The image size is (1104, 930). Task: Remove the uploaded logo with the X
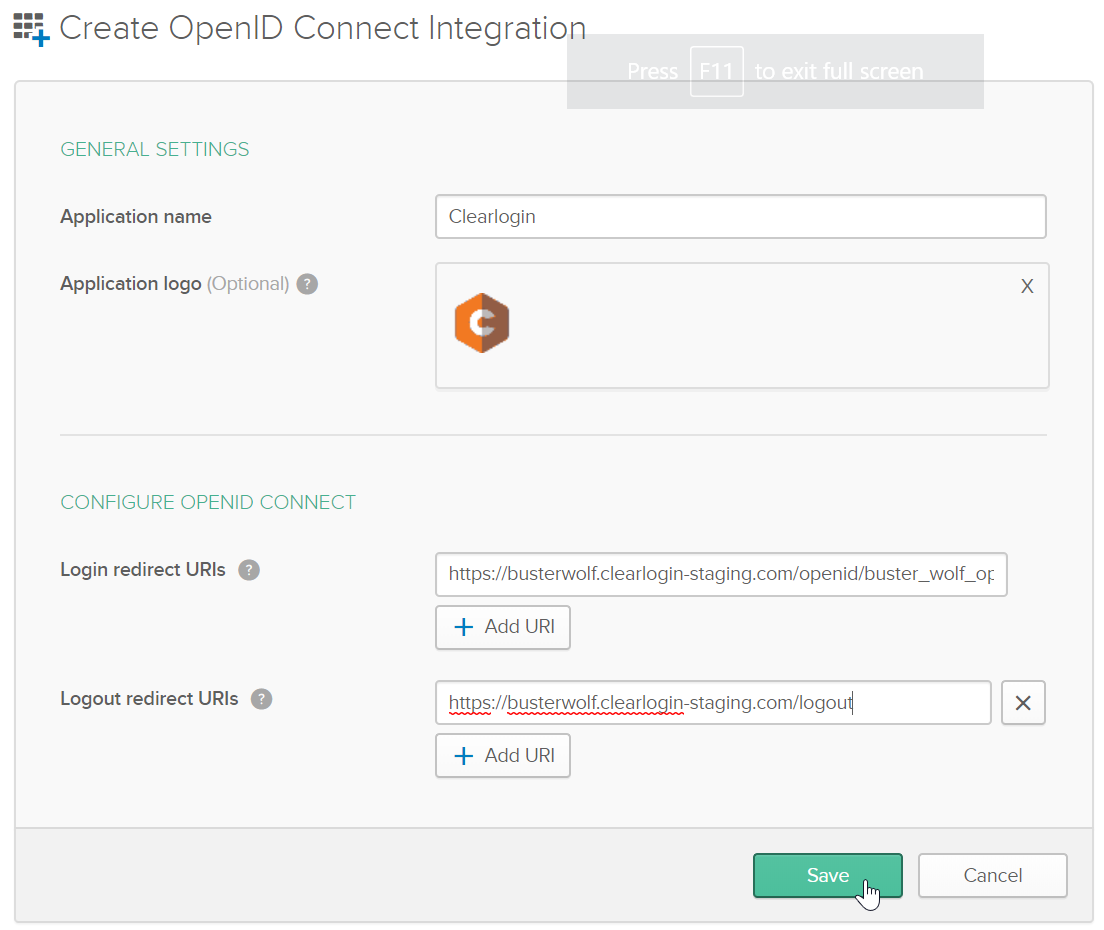(1026, 287)
